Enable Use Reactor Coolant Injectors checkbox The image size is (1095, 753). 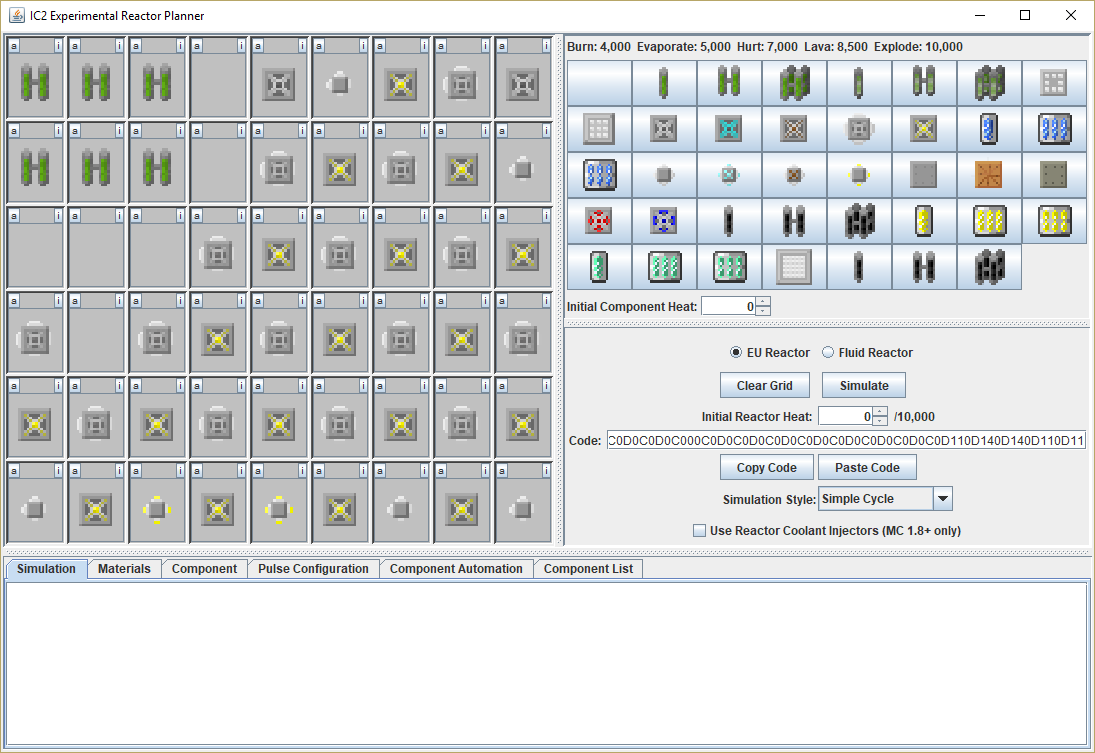(x=700, y=531)
